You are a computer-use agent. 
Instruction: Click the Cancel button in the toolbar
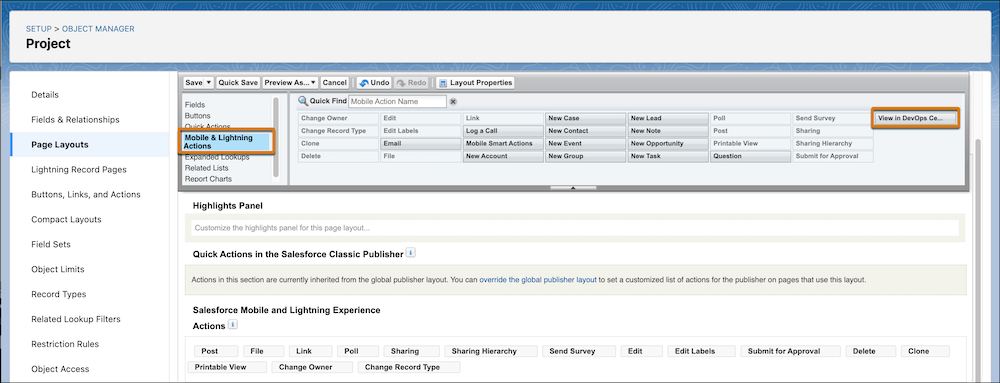[x=334, y=83]
